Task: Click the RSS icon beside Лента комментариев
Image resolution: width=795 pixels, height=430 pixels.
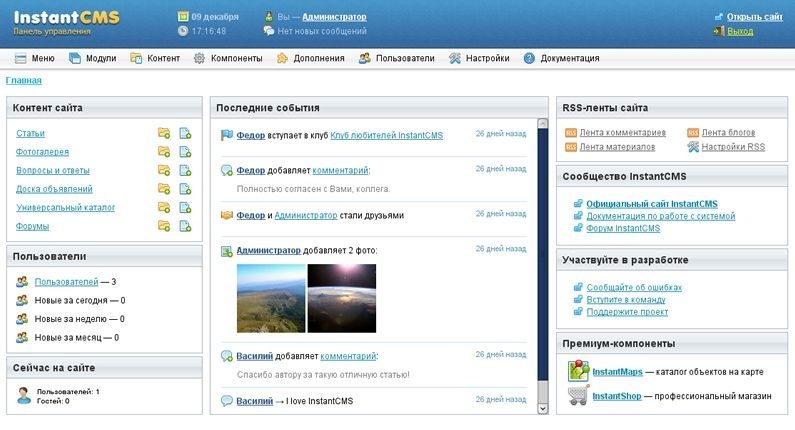Action: (x=571, y=133)
